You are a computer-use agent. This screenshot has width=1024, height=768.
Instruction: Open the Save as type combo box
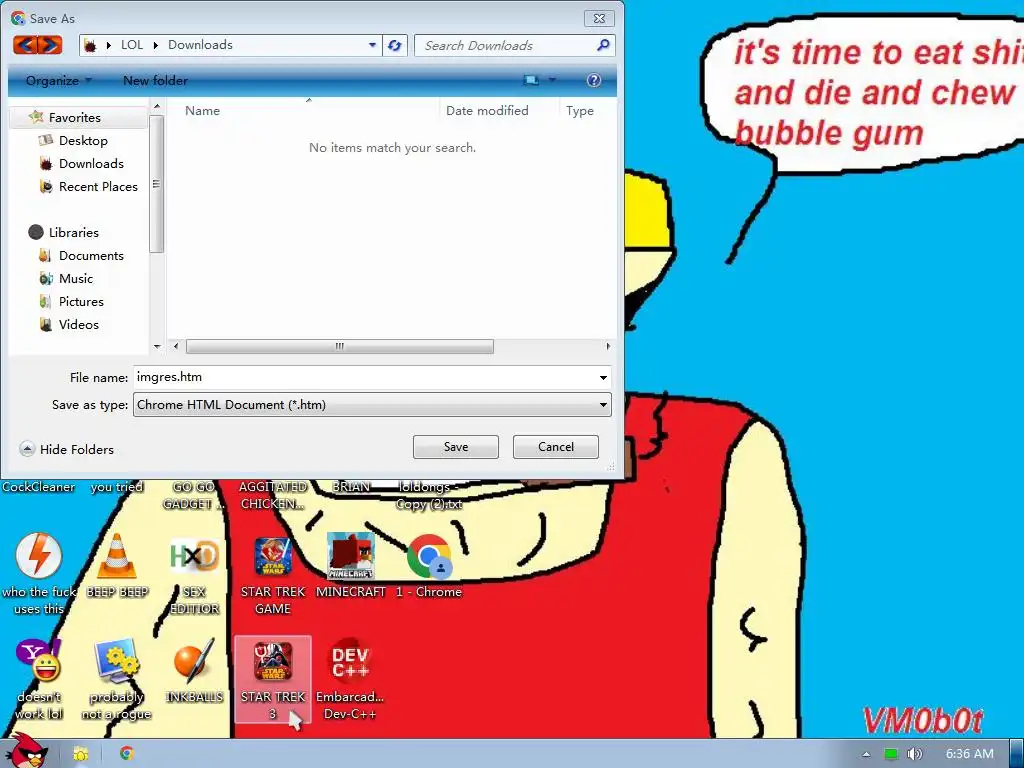tap(372, 404)
